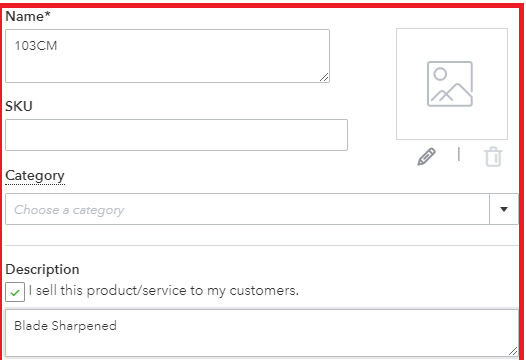
Task: Click the divider between pencil and trash
Action: point(459,154)
